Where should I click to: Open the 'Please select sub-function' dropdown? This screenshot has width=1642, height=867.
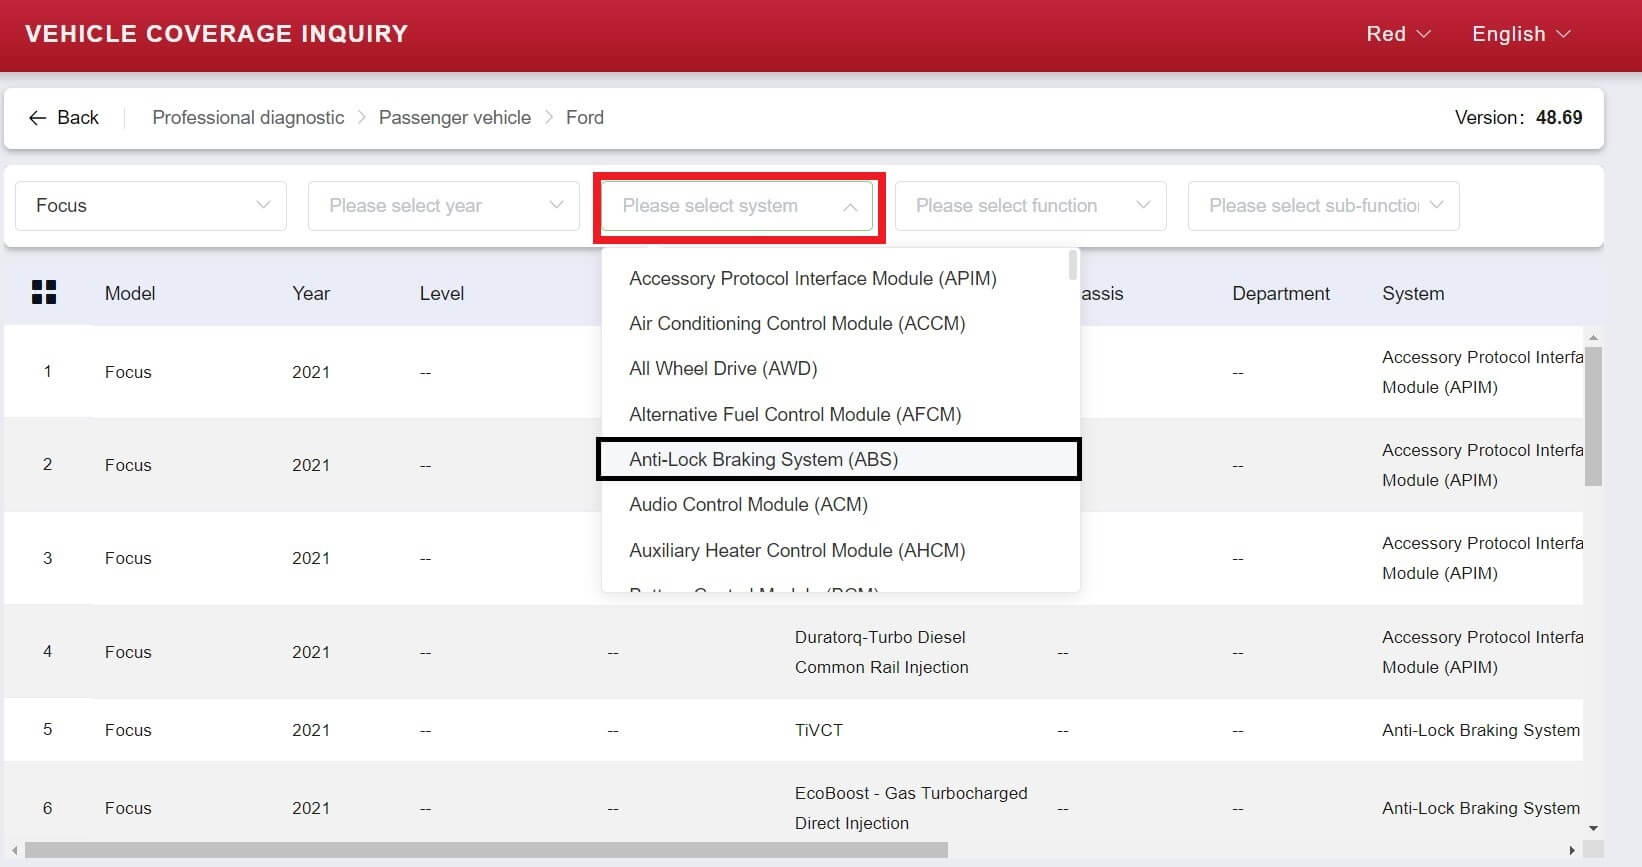click(x=1323, y=206)
